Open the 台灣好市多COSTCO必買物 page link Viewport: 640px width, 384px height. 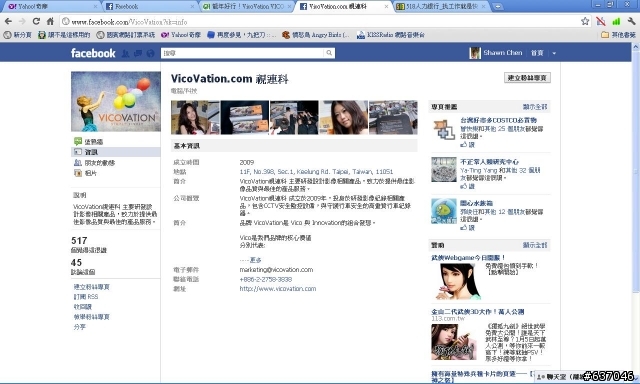pos(498,120)
